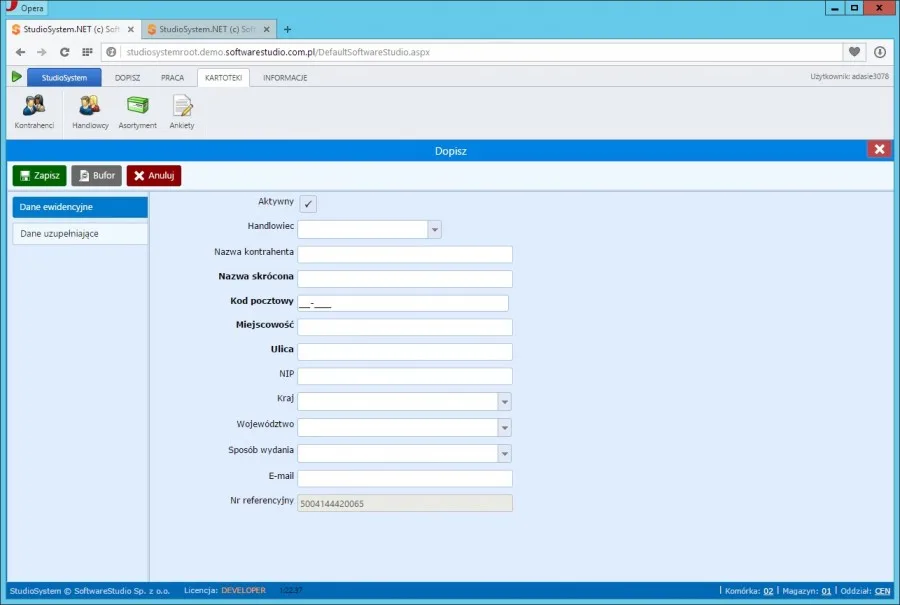Close the first StudioSystem.NET browser tab
Screen dimensions: 900x605
pos(131,29)
